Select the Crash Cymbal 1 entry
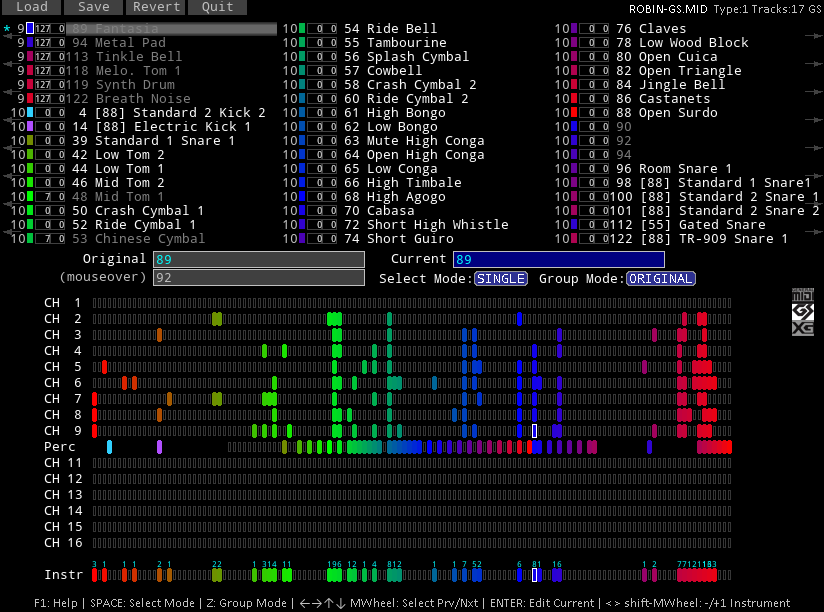 149,211
